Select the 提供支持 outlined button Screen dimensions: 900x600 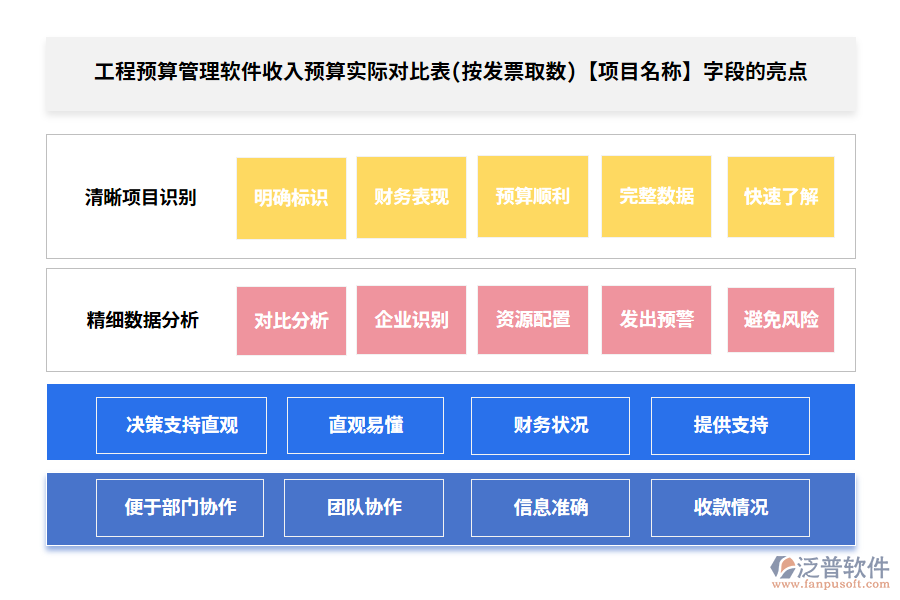point(731,425)
